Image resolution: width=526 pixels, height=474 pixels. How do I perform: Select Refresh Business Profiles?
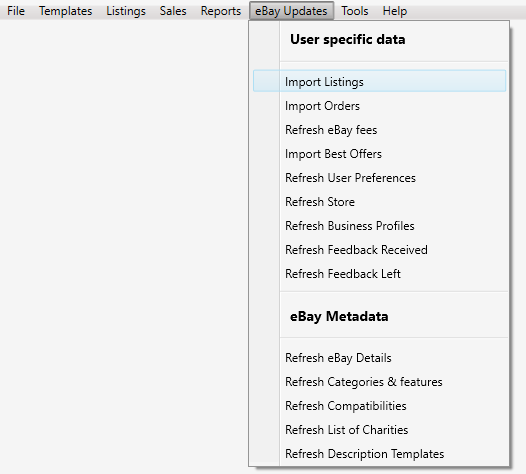click(x=379, y=226)
